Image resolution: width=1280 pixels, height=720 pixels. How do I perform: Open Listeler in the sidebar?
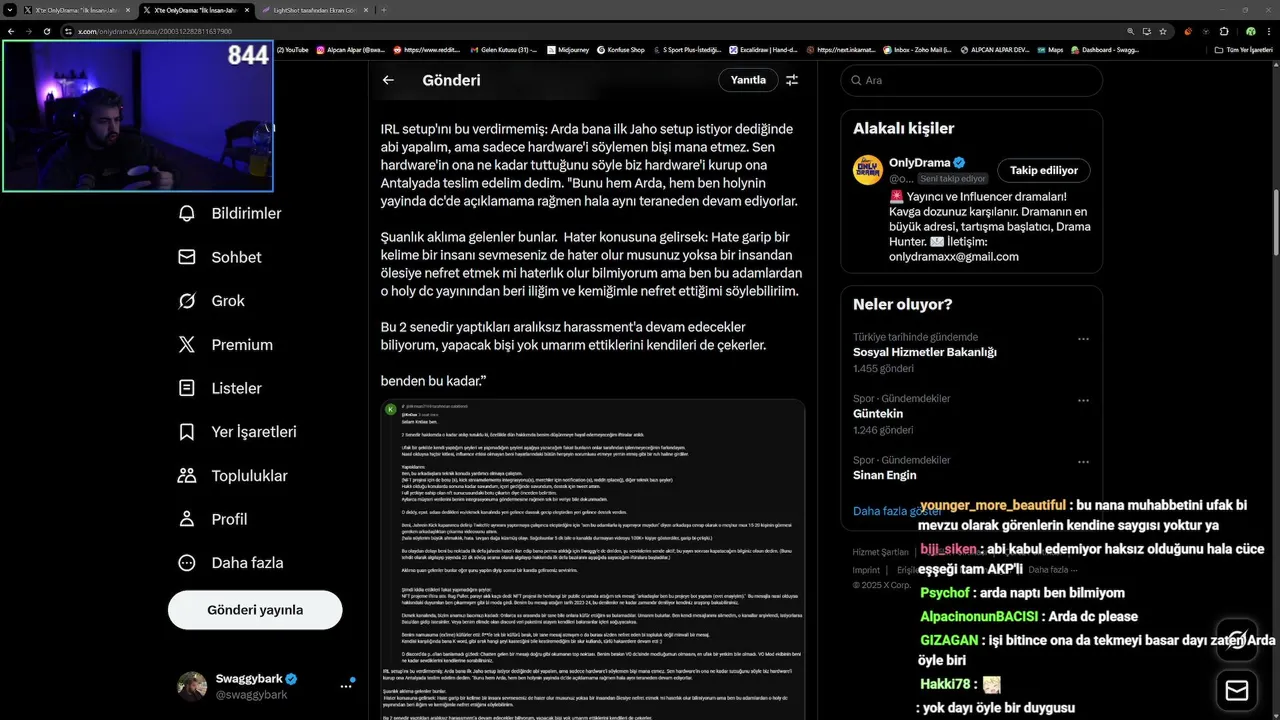tap(220, 388)
